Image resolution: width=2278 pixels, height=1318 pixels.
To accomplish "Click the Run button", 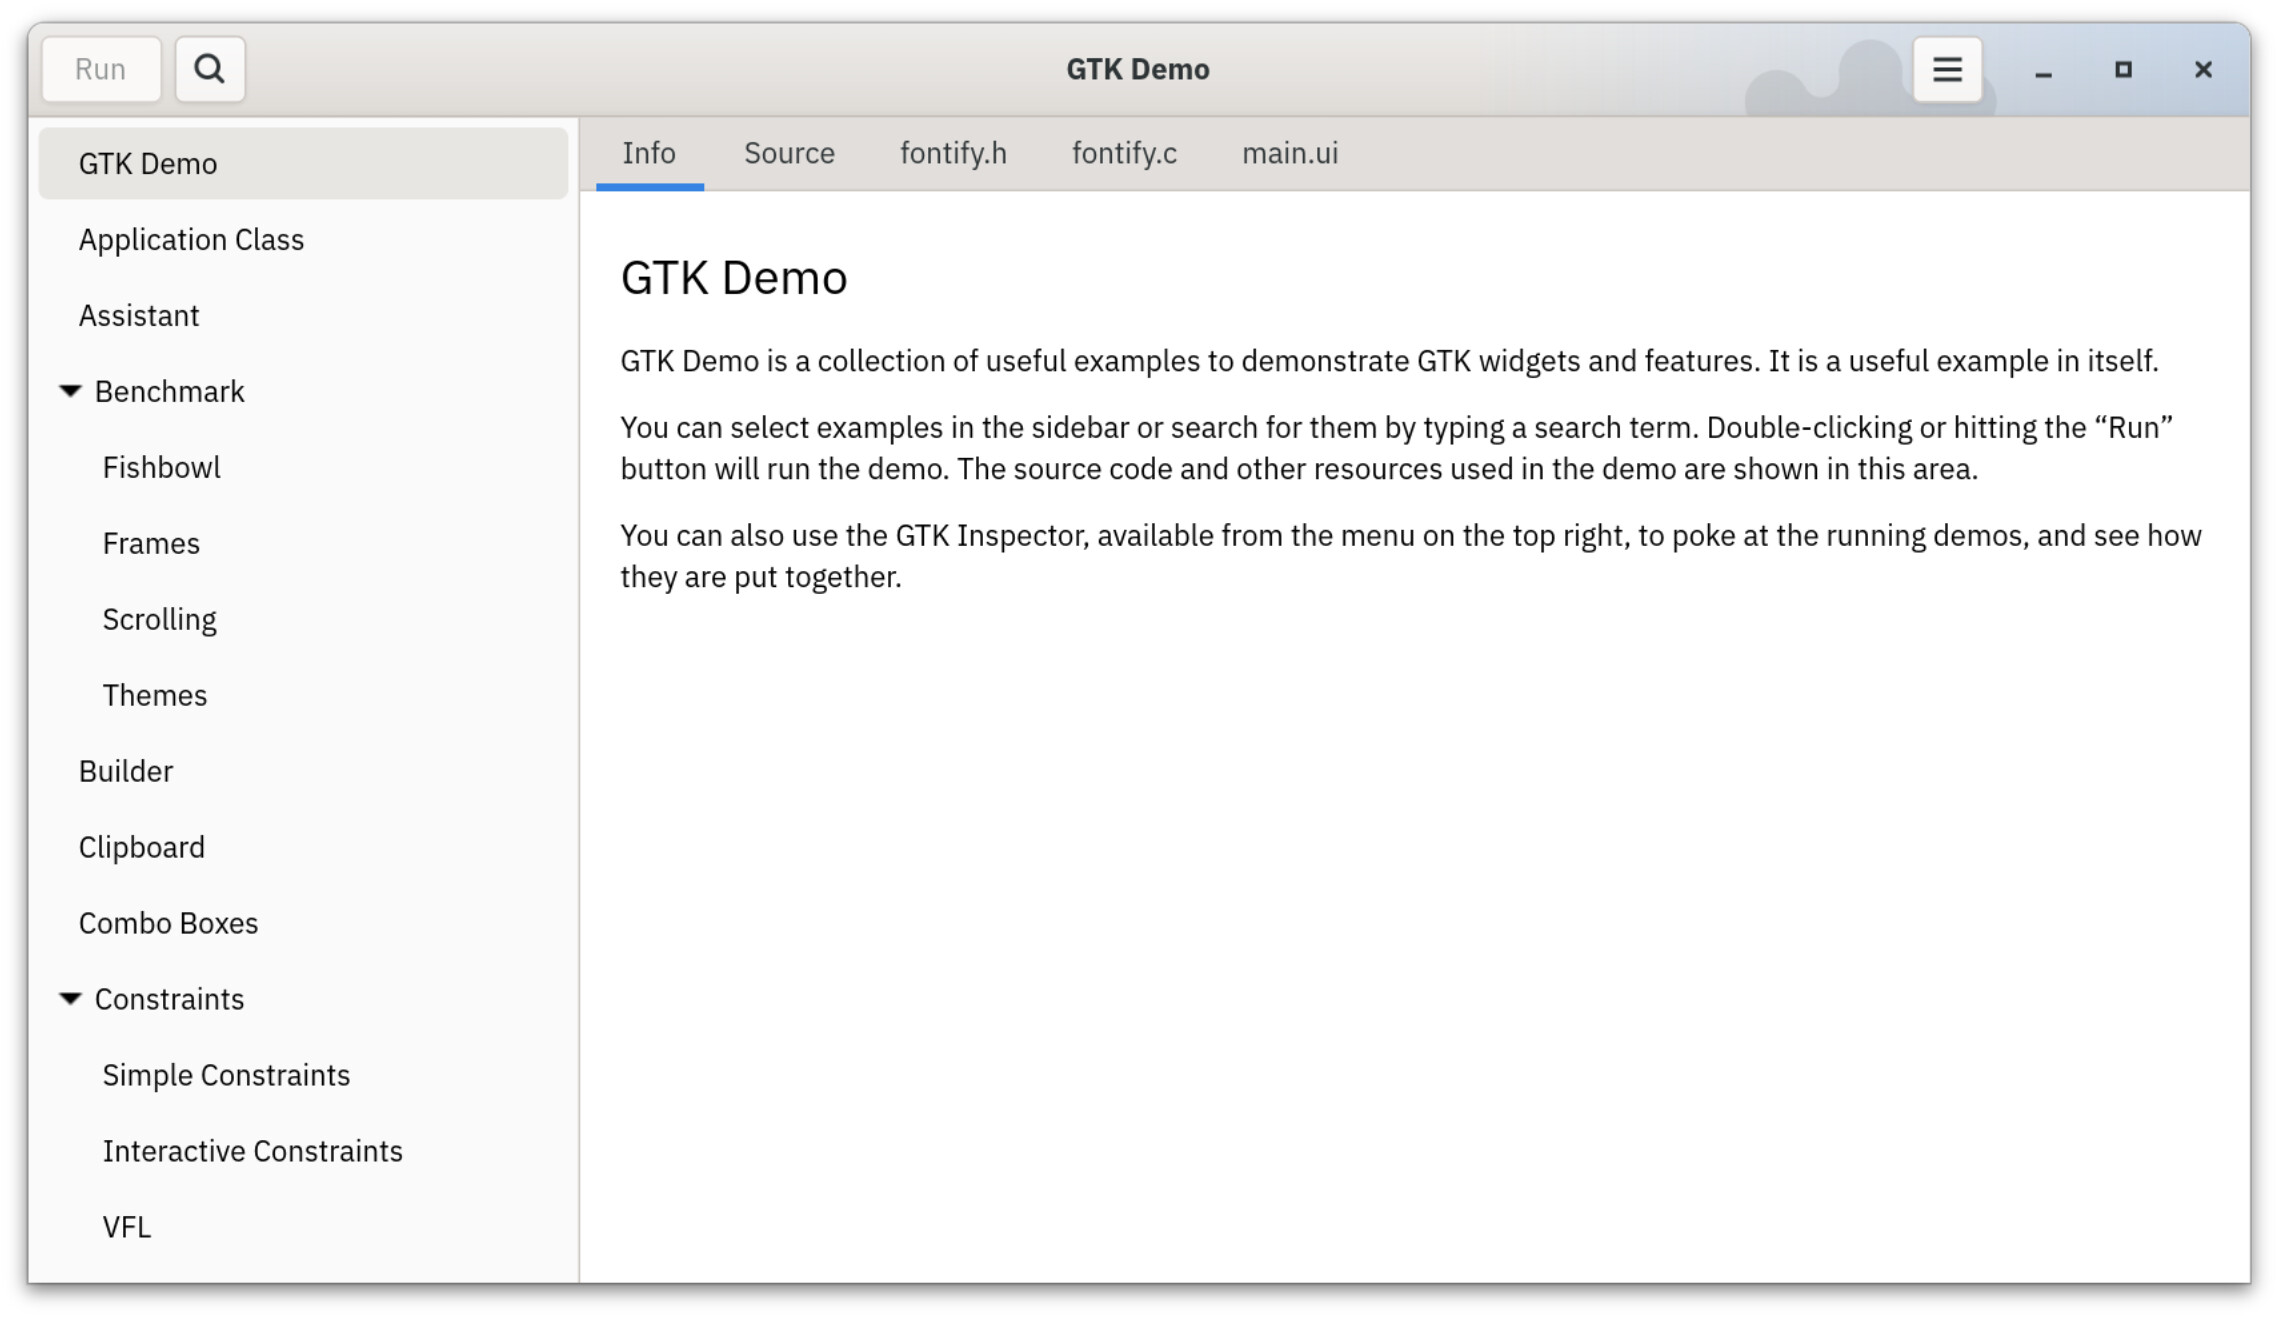I will (x=101, y=69).
